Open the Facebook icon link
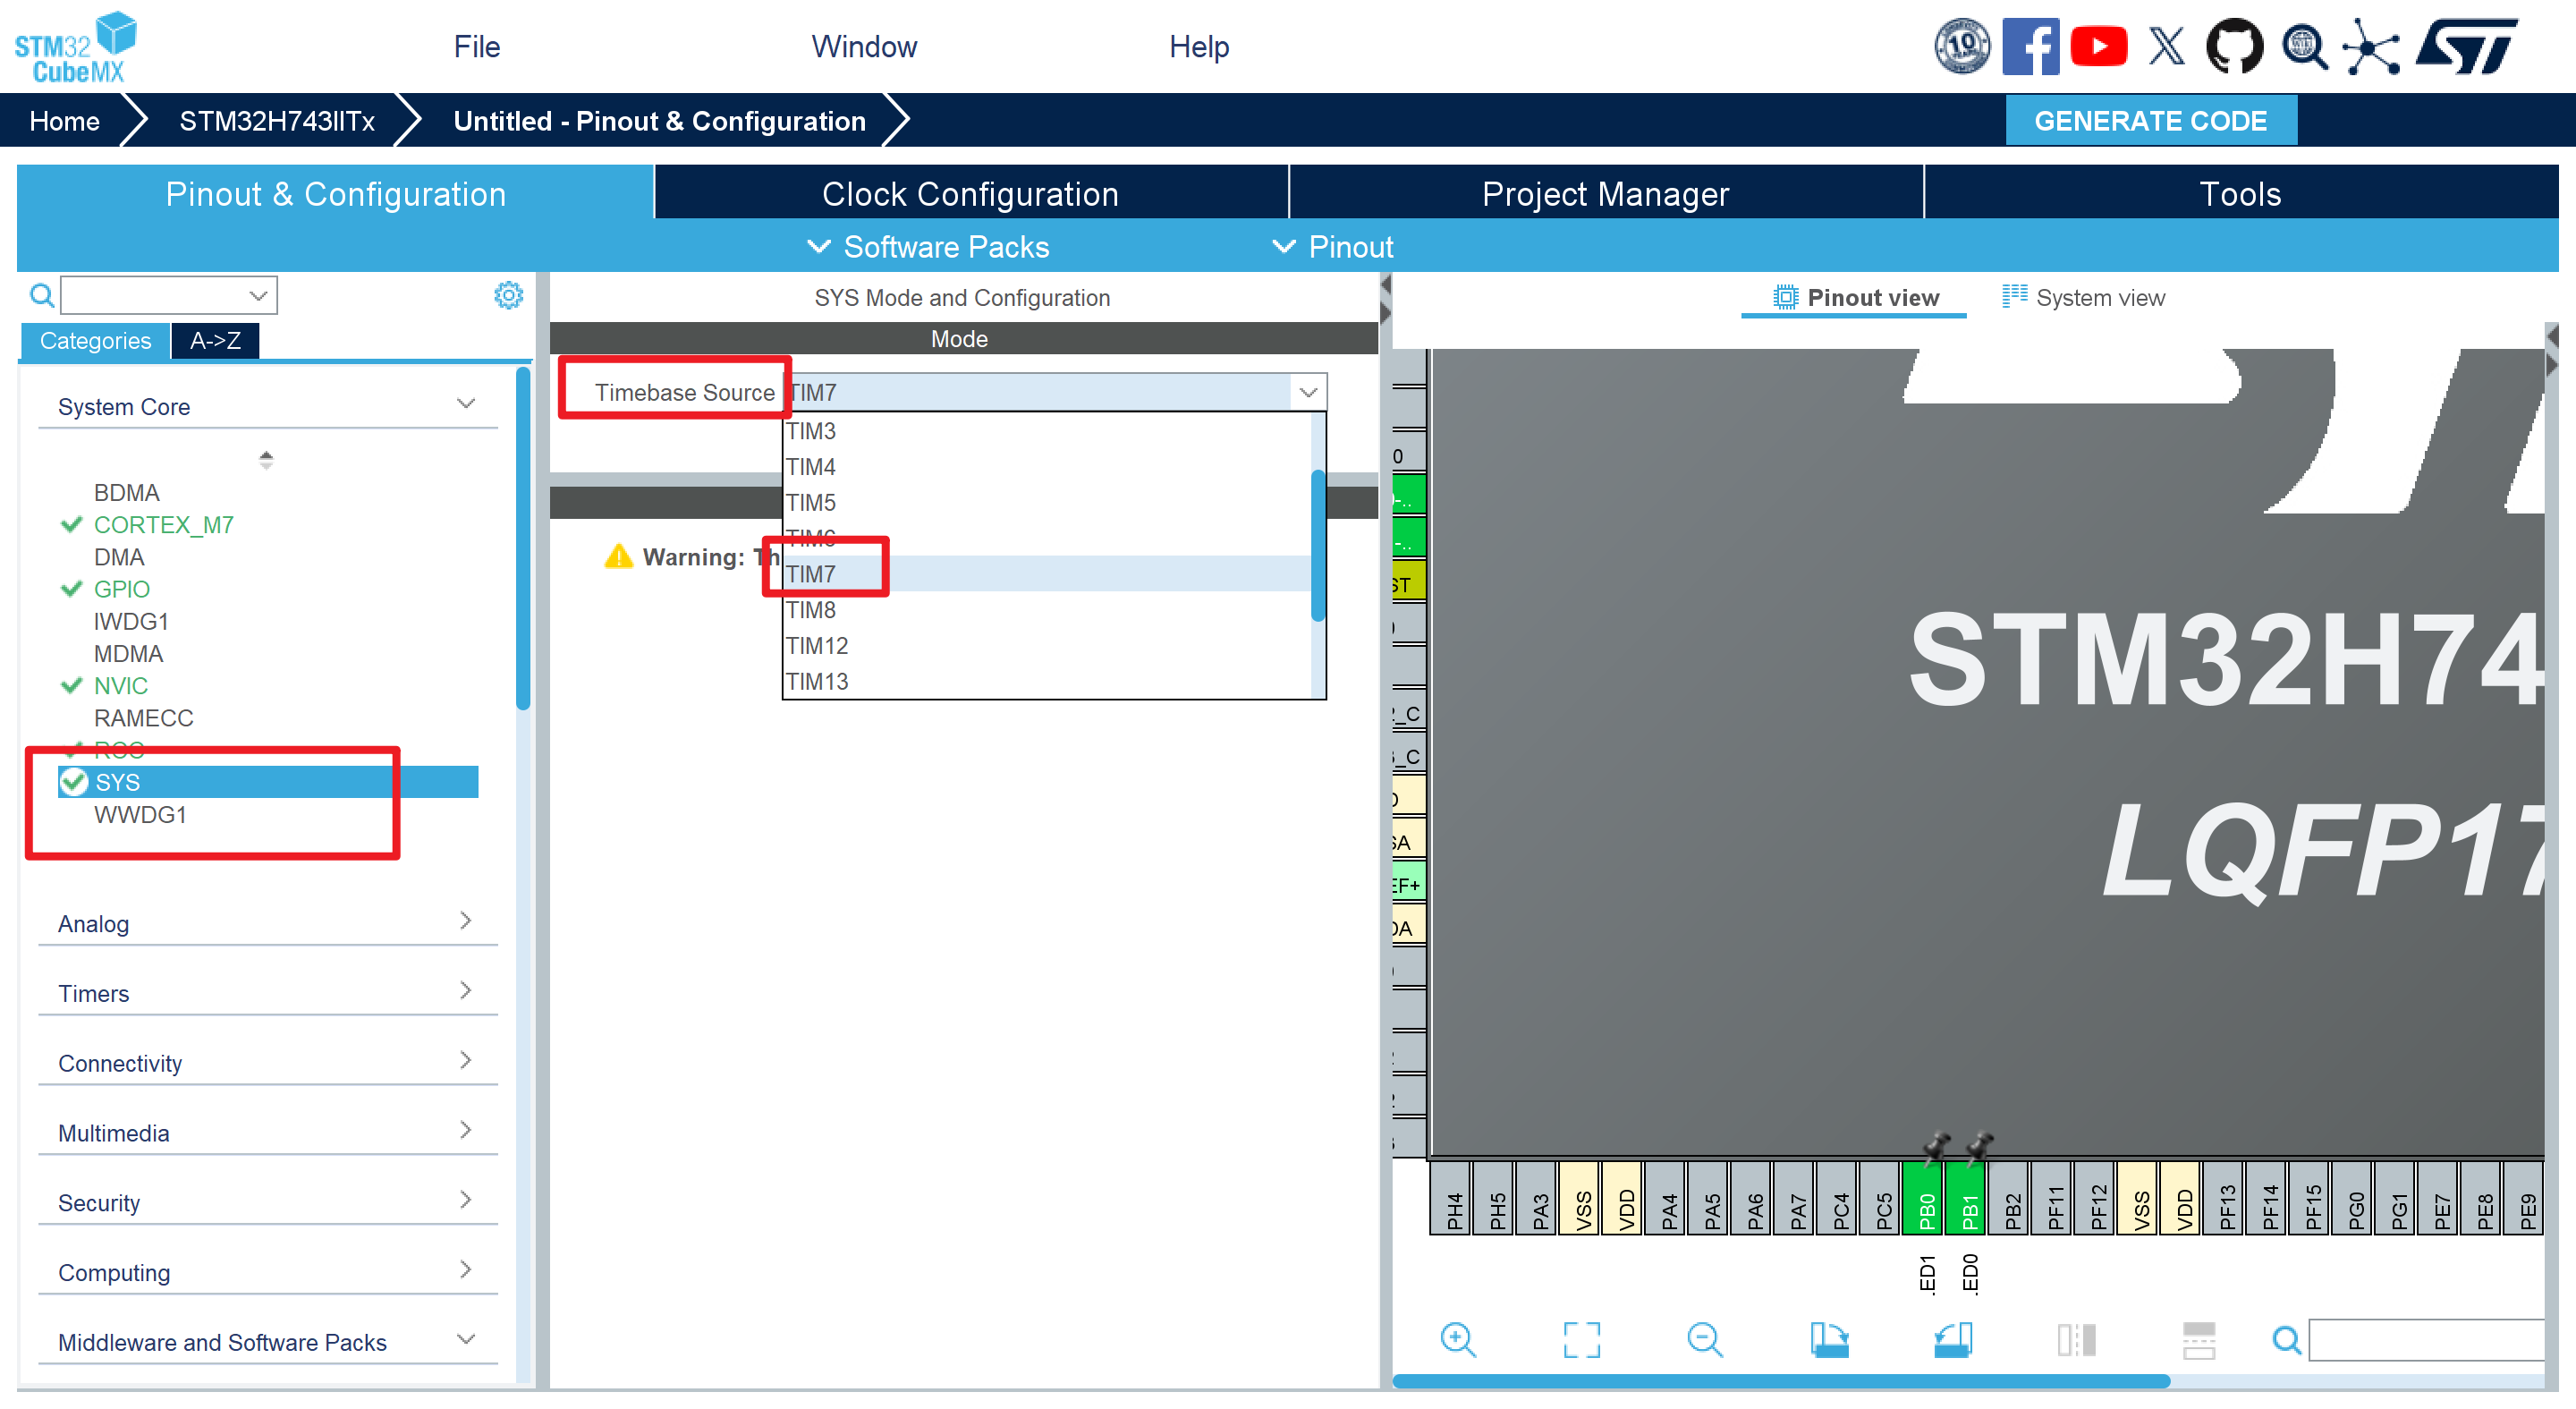Viewport: 2576px width, 1409px height. [2030, 46]
